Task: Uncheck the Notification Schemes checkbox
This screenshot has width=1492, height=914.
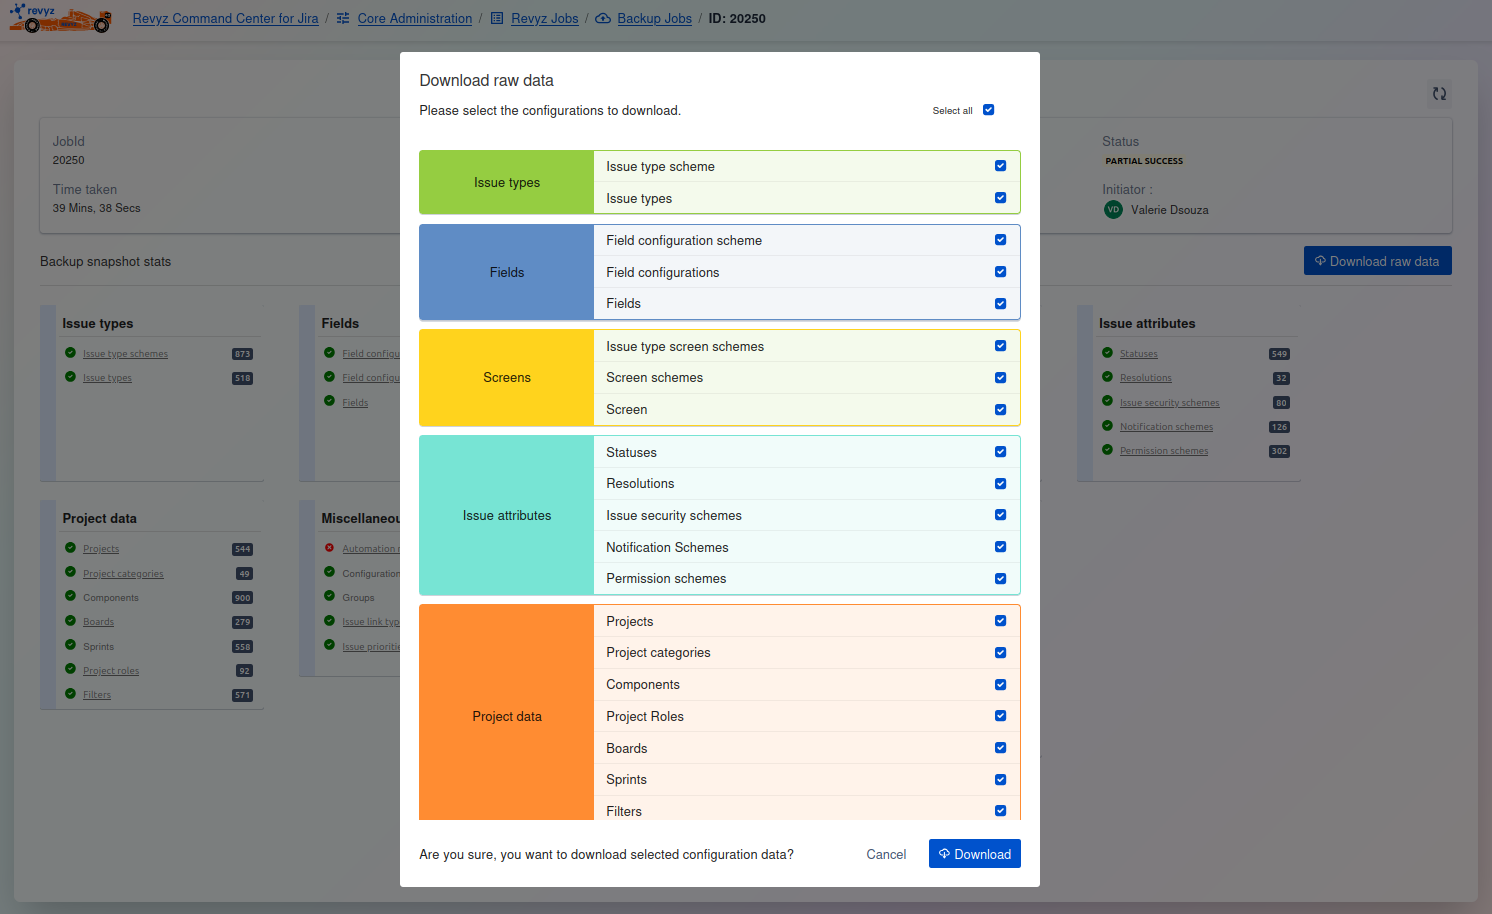Action: click(x=1000, y=547)
